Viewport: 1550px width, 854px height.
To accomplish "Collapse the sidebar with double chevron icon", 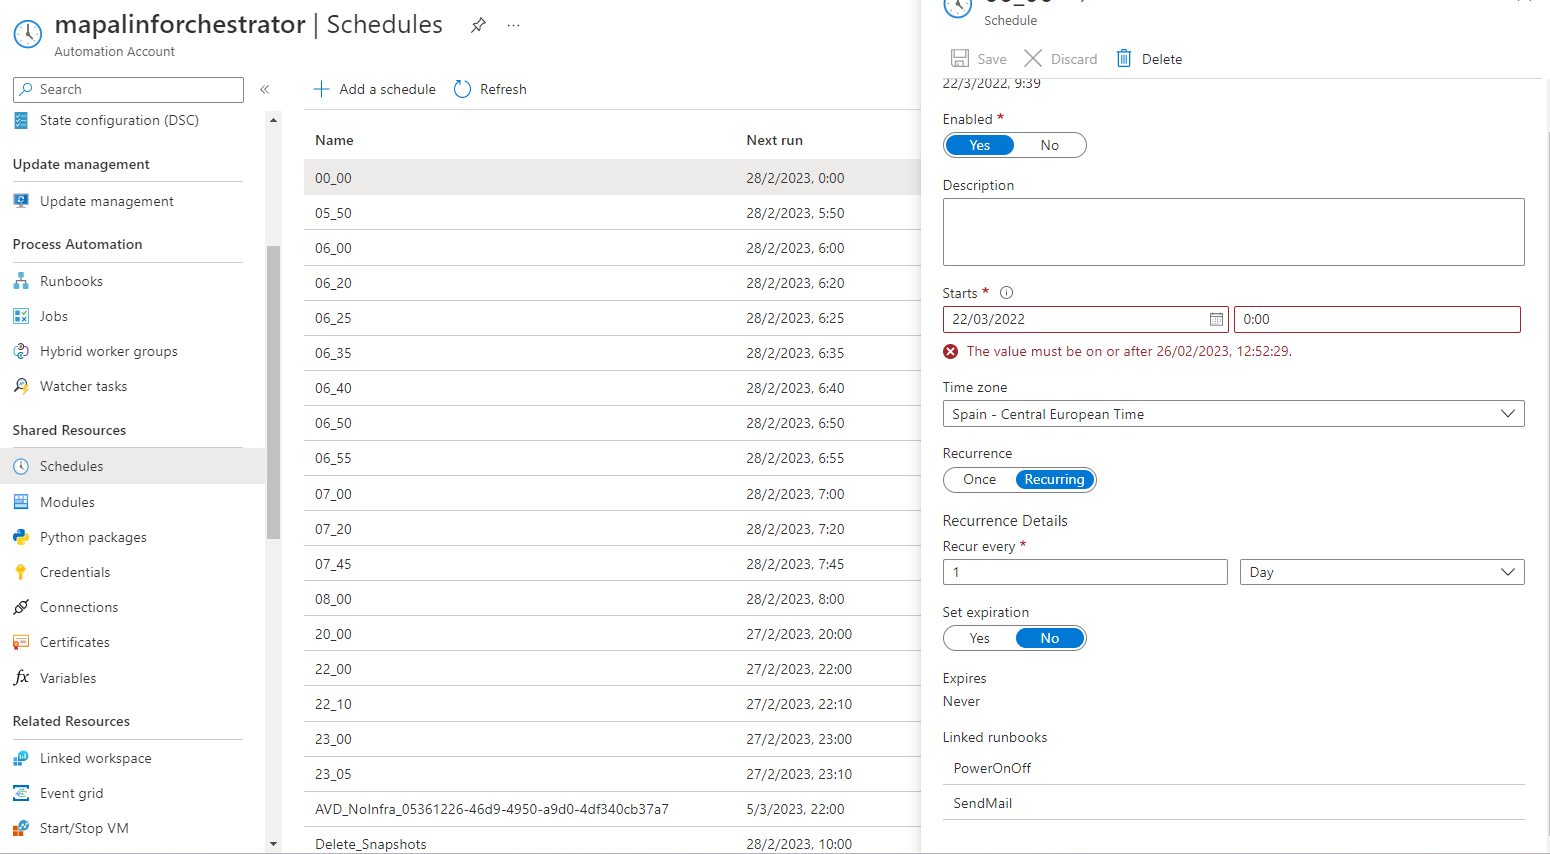I will point(265,89).
